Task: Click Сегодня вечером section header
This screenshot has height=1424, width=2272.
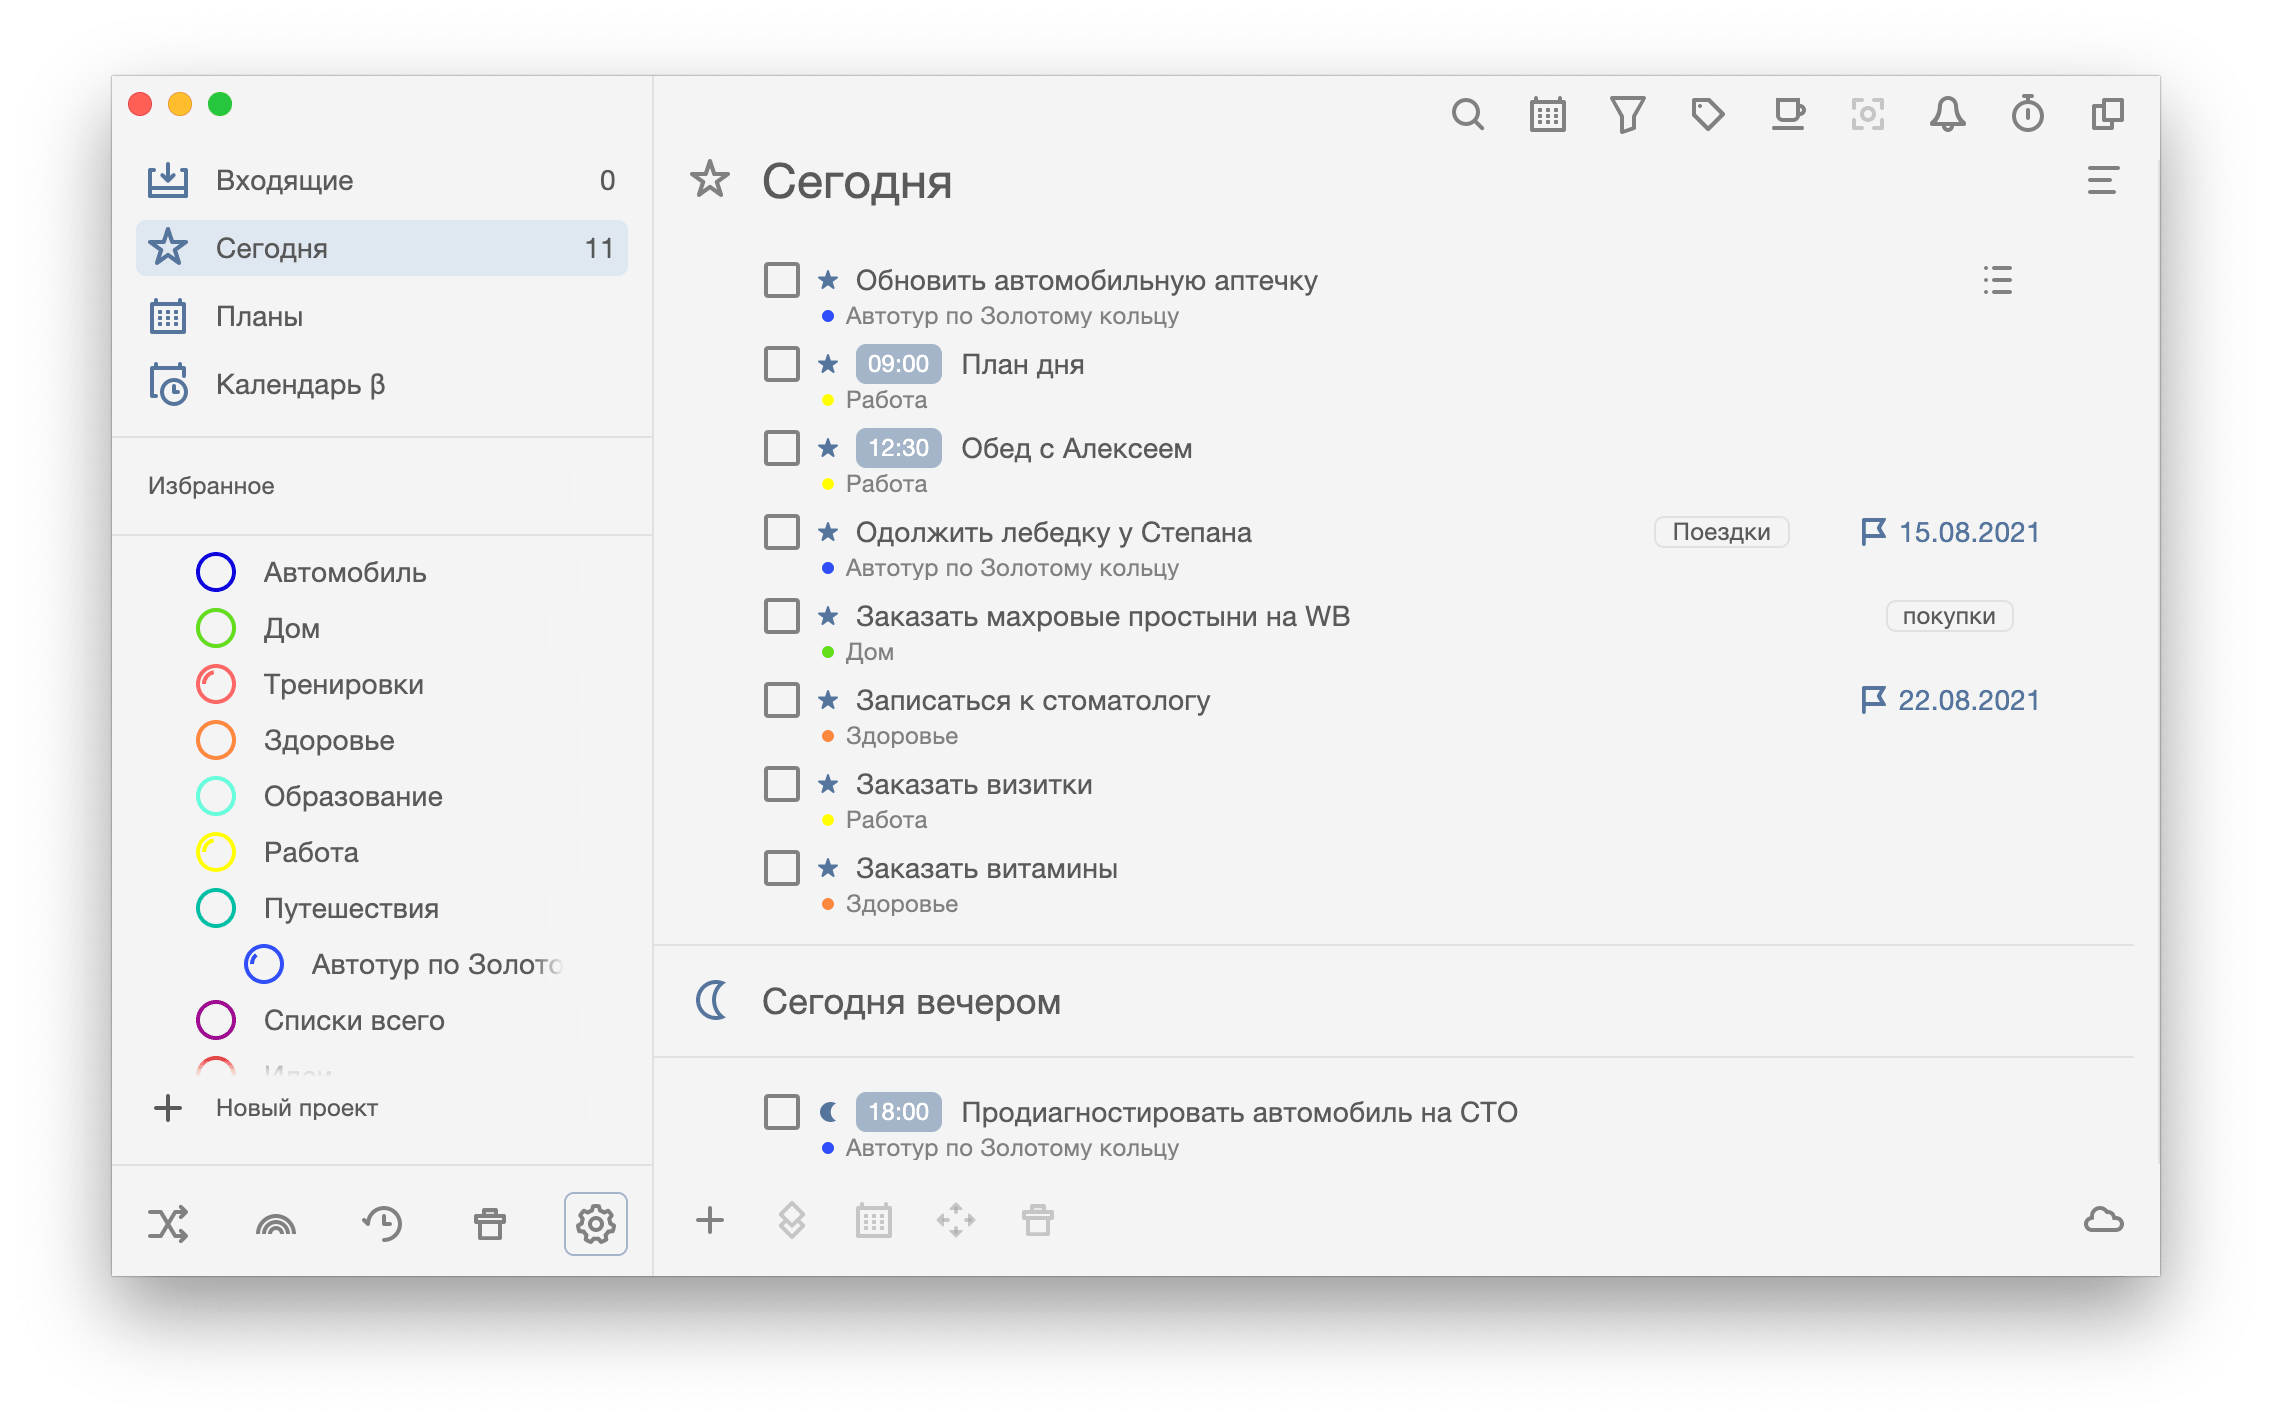Action: (x=911, y=1001)
